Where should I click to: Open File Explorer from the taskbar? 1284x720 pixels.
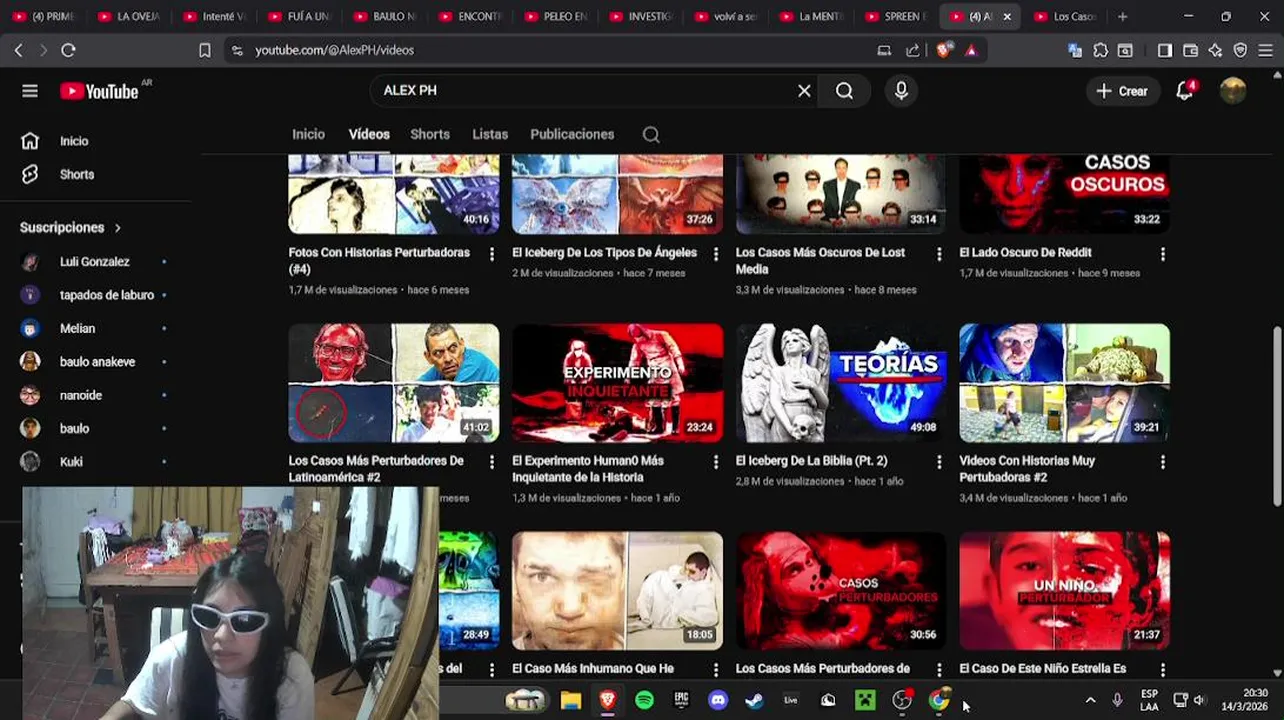pyautogui.click(x=570, y=700)
